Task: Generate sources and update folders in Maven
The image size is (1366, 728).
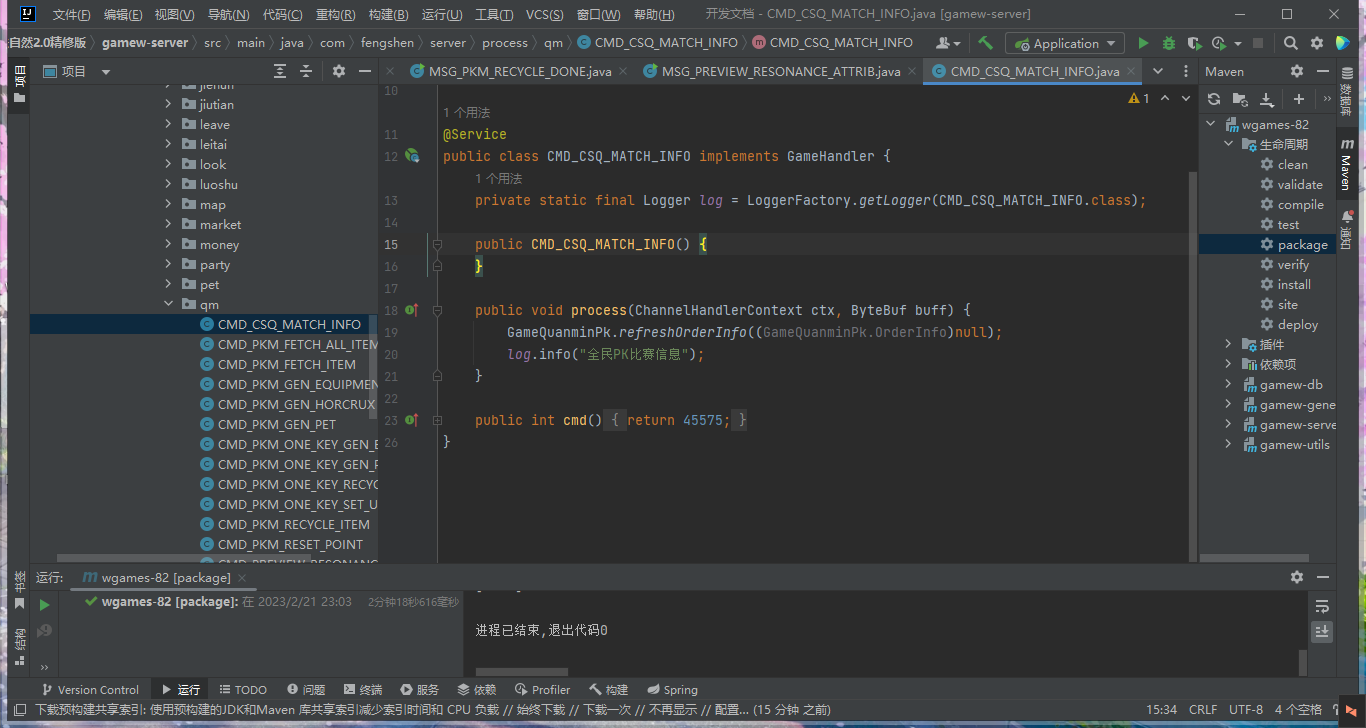Action: point(1240,99)
